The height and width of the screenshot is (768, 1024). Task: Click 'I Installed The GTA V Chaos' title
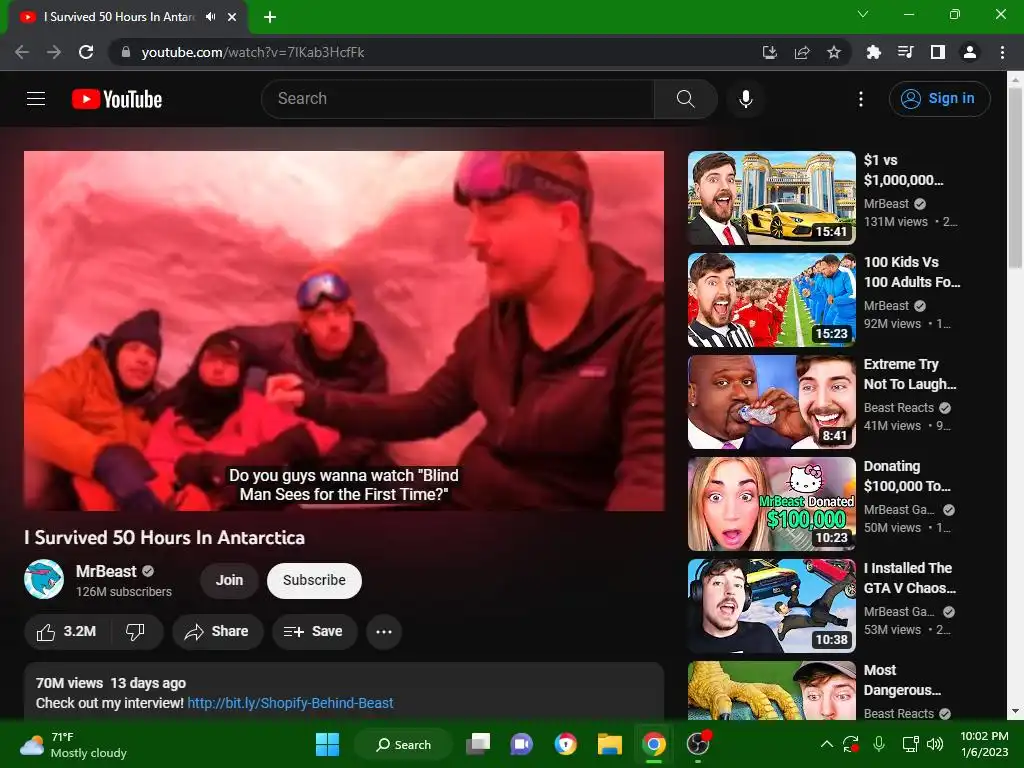(x=909, y=578)
